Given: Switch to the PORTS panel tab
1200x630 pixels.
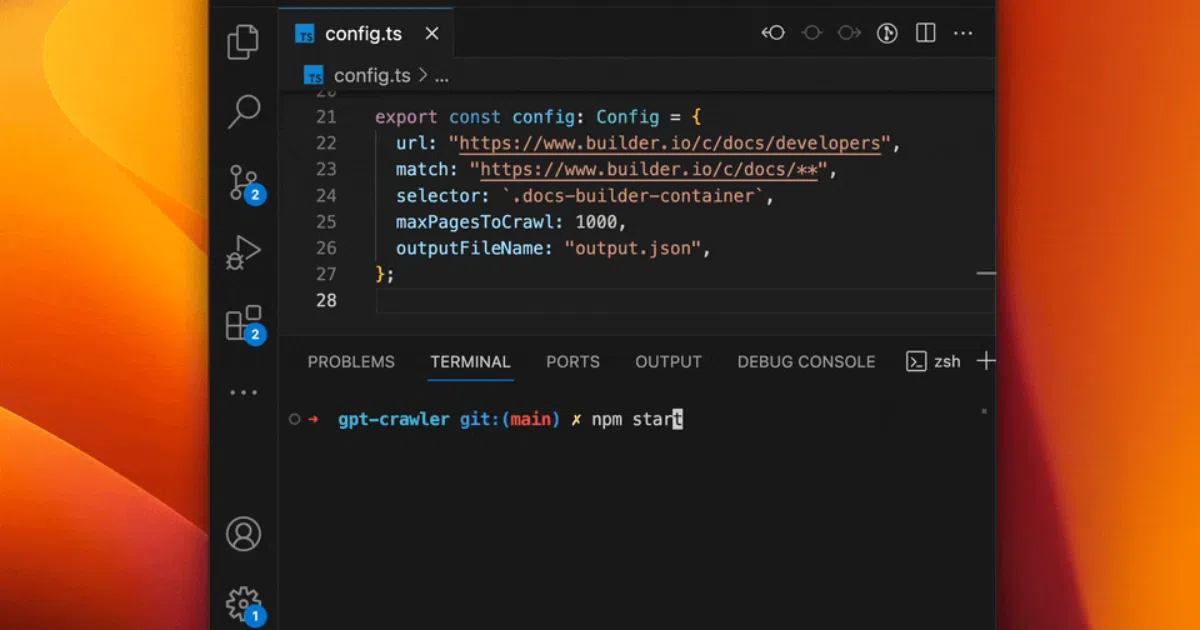Looking at the screenshot, I should point(573,362).
